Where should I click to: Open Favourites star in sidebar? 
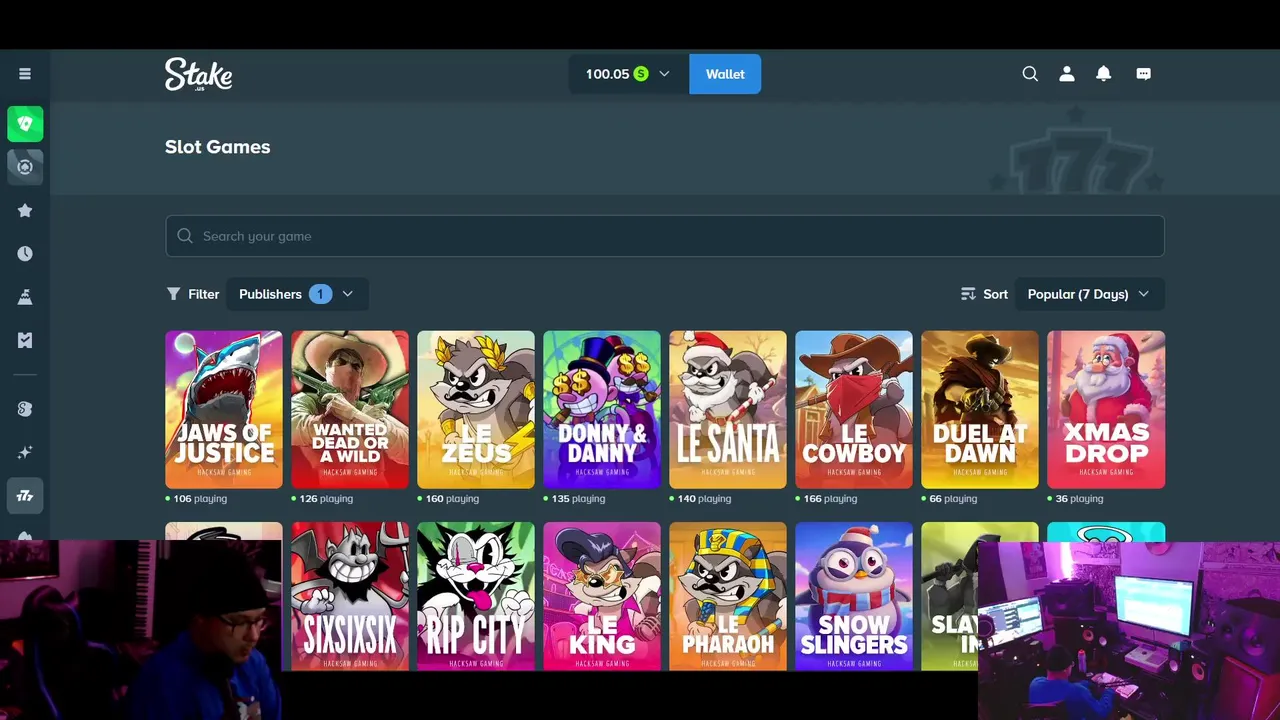pos(25,210)
